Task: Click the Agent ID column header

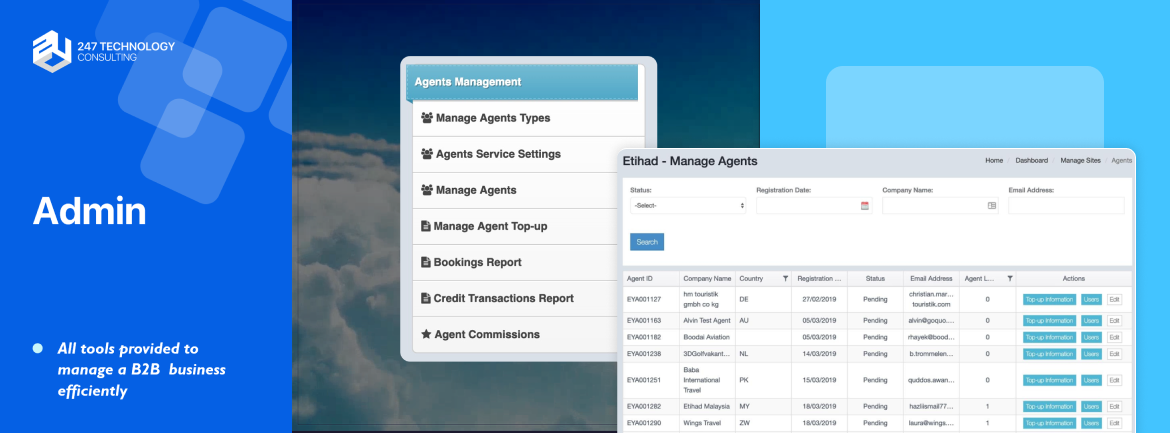Action: coord(651,278)
